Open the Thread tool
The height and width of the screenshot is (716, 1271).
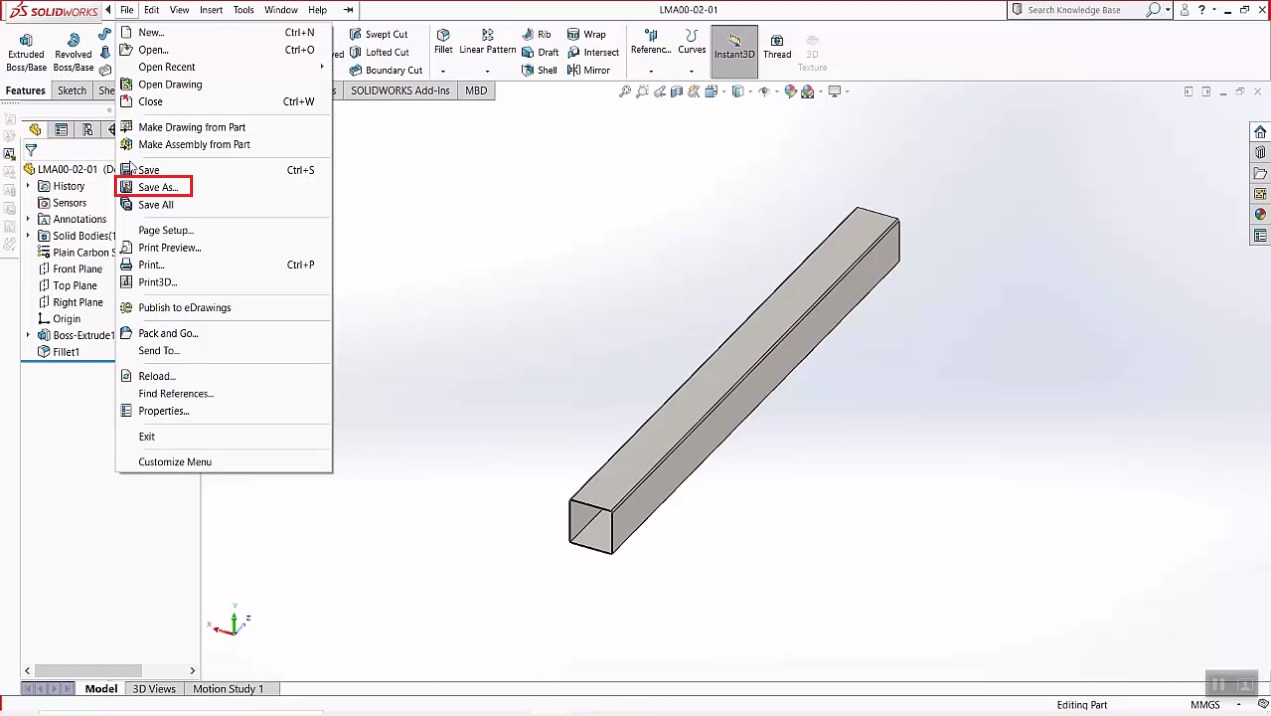click(x=777, y=47)
